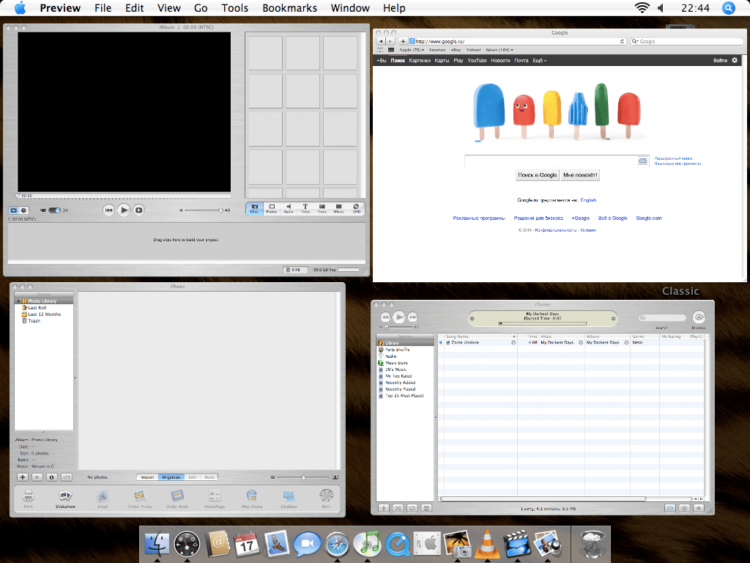This screenshot has height=563, width=750.
Task: Show photo info via iPhoto's i button
Action: [x=52, y=477]
